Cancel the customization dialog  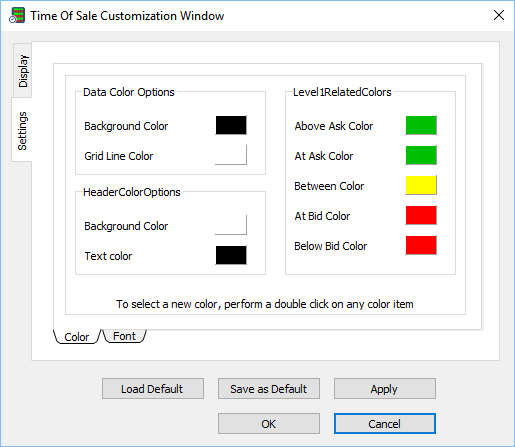[x=385, y=424]
